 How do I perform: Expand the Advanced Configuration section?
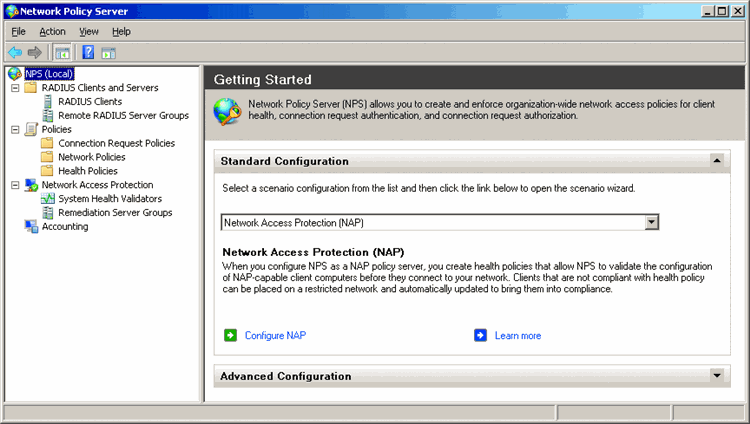coord(717,376)
